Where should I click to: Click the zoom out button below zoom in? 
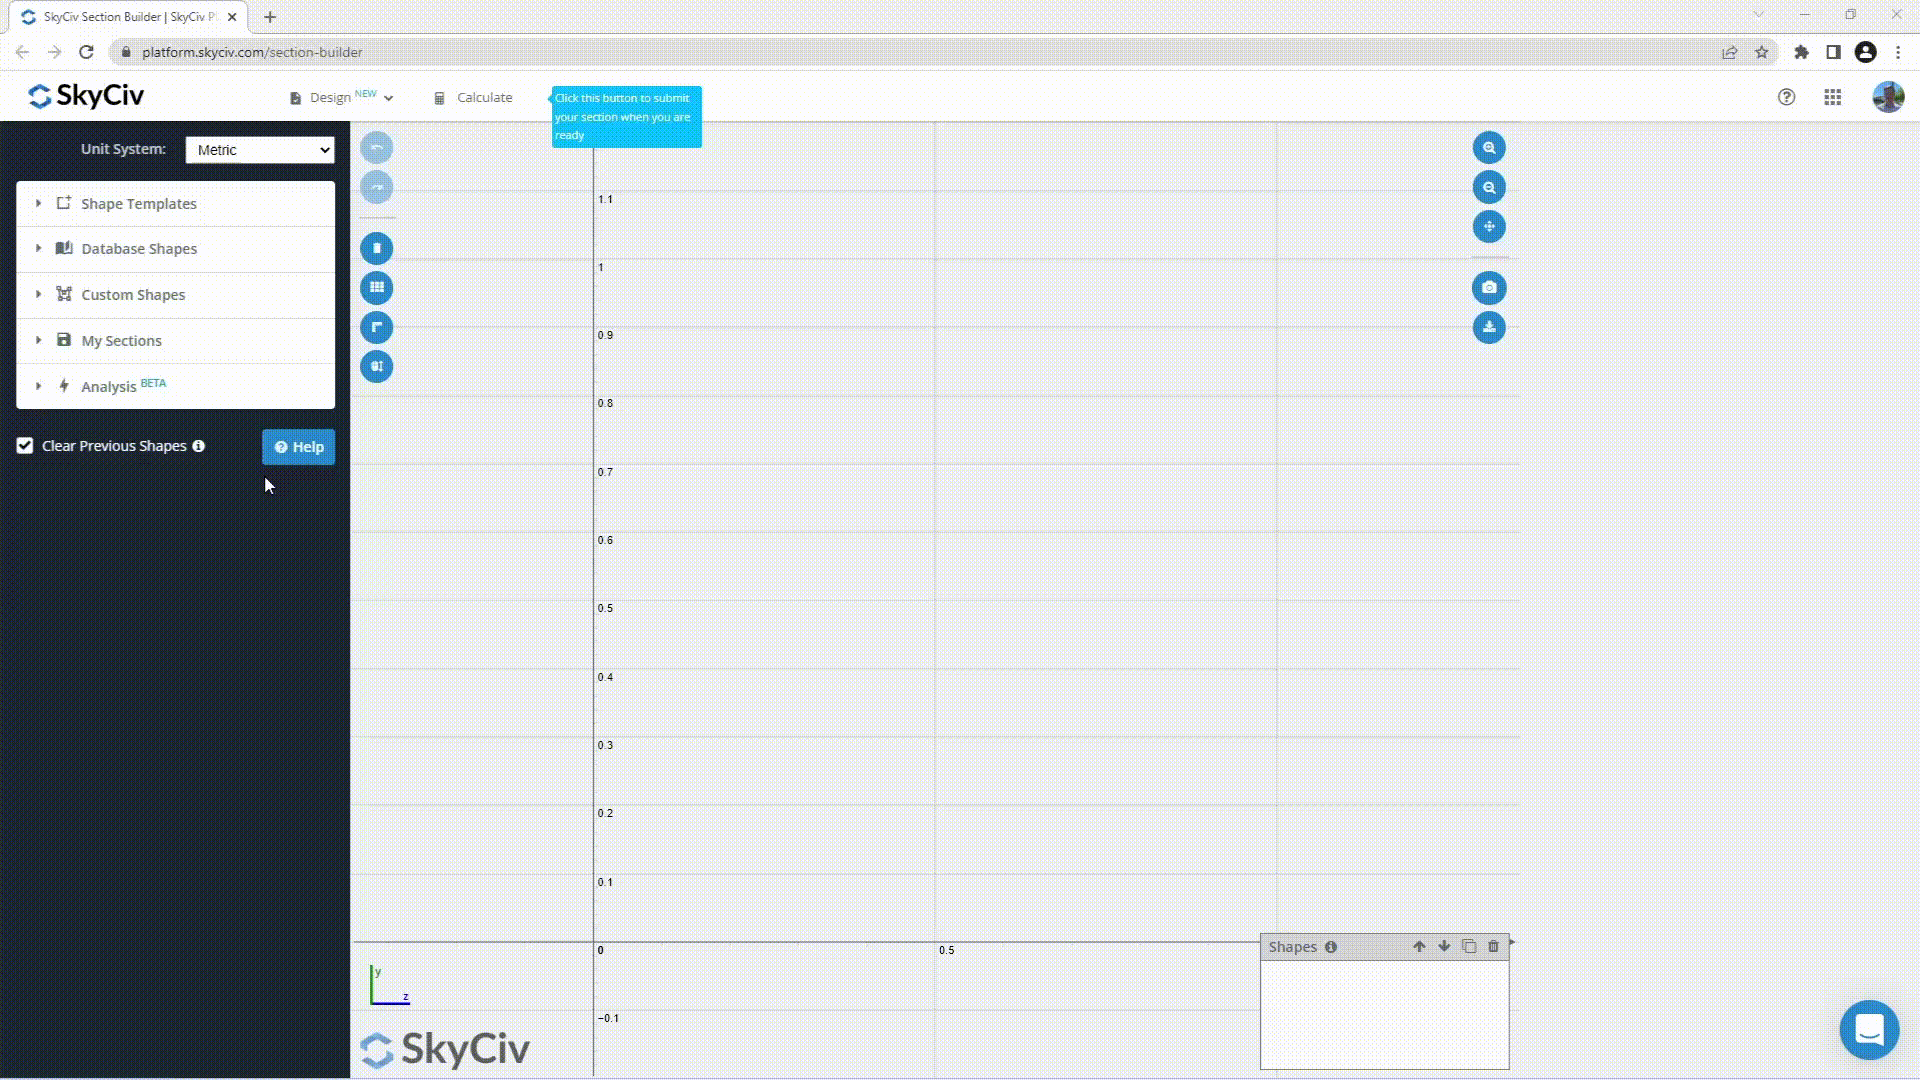(1487, 186)
